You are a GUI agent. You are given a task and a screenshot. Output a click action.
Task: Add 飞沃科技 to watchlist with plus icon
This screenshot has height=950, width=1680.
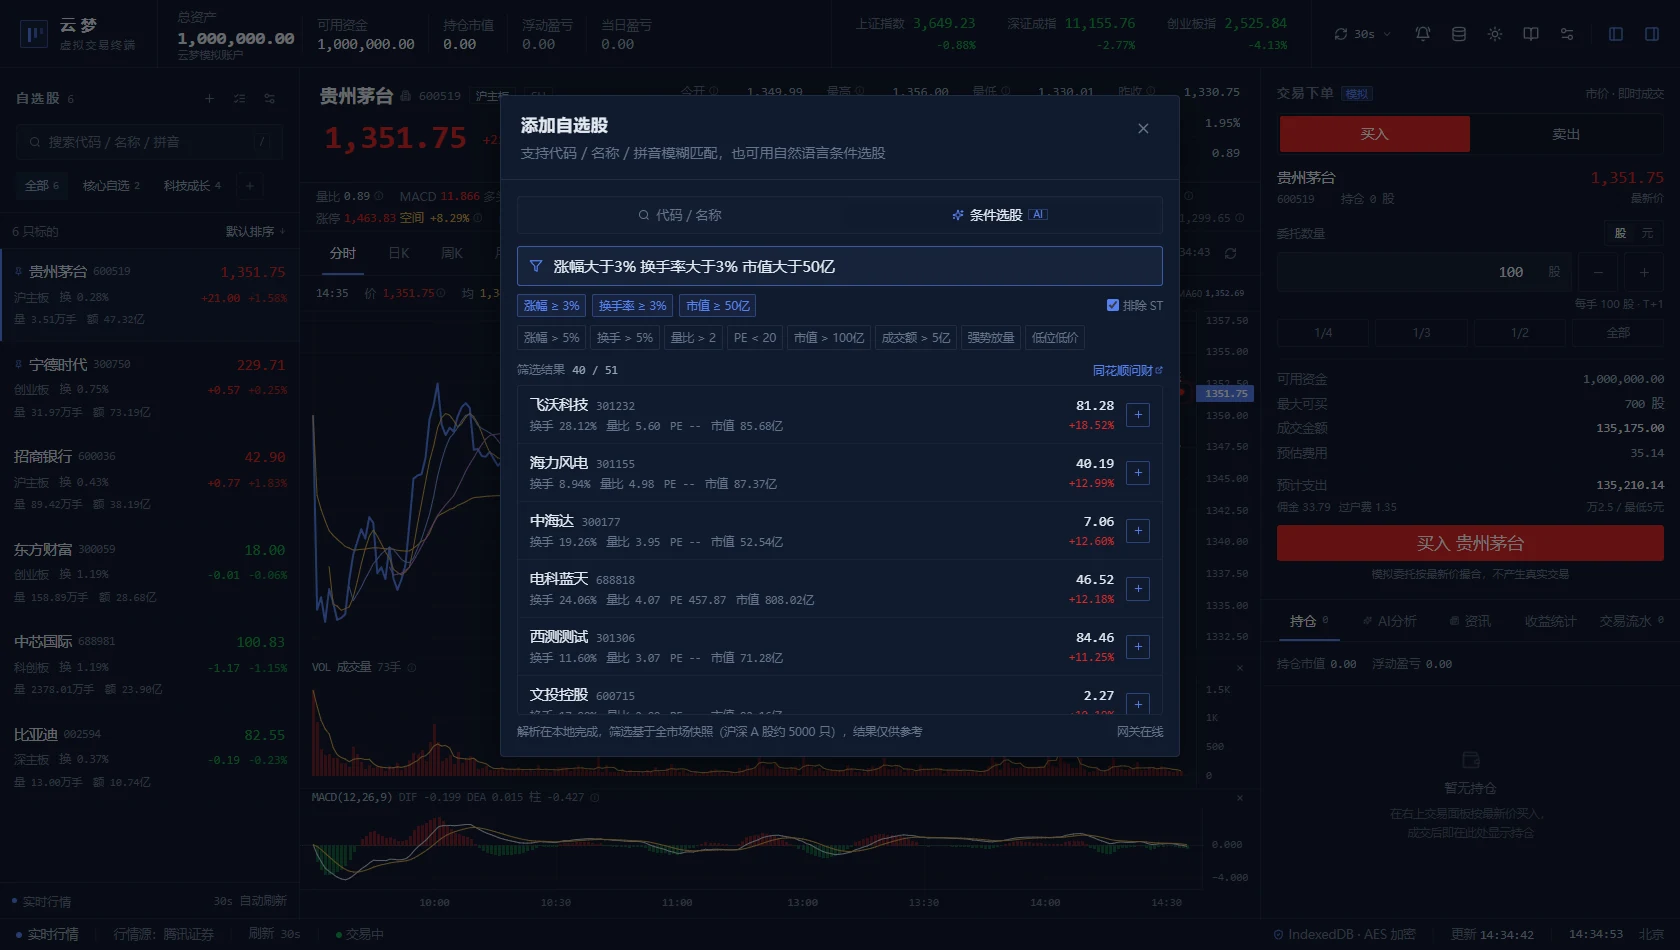[1138, 415]
